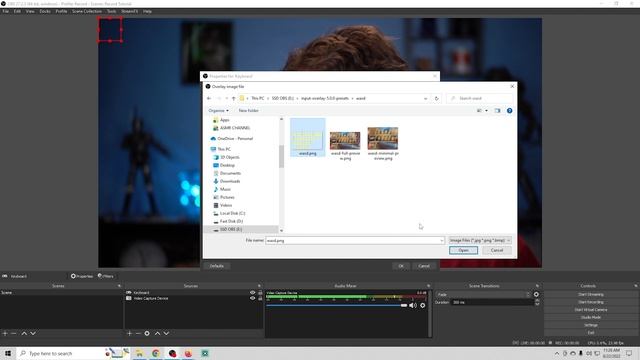Refresh the file dialog folder view
The height and width of the screenshot is (360, 640).
[x=436, y=98]
